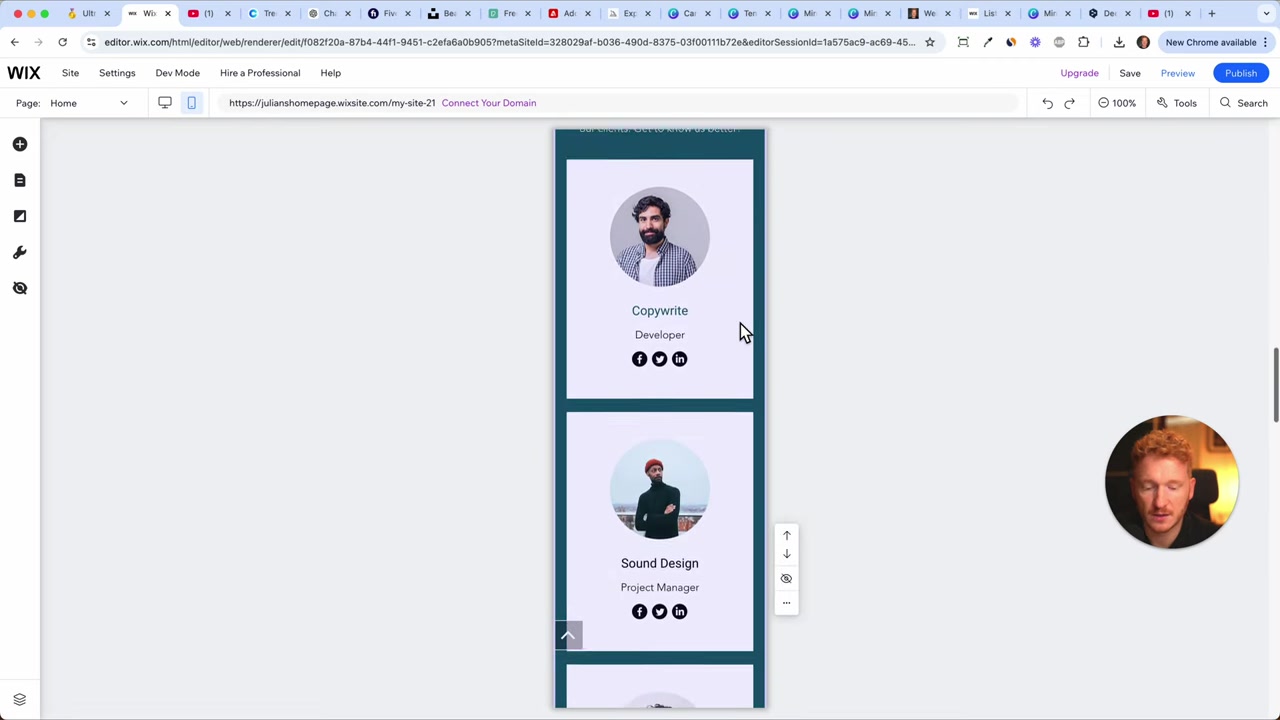Open the Add Elements plus panel
The image size is (1280, 720).
click(20, 144)
